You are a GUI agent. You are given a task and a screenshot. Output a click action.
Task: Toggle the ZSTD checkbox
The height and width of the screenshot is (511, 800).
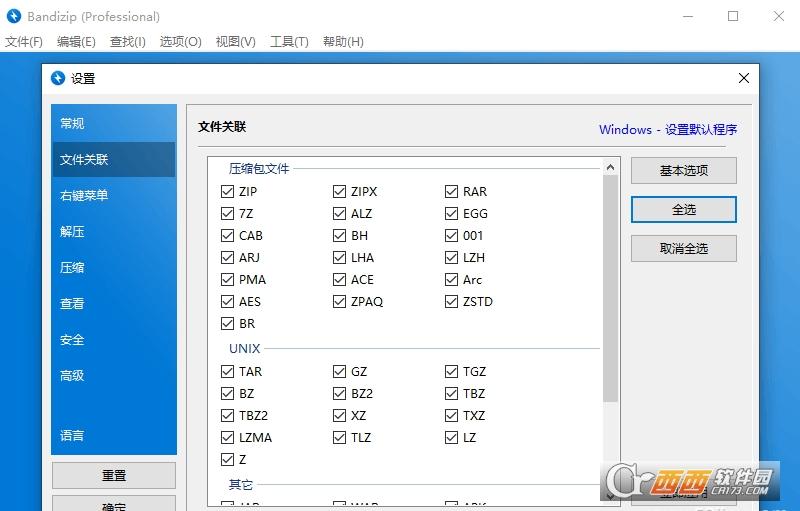(x=451, y=301)
